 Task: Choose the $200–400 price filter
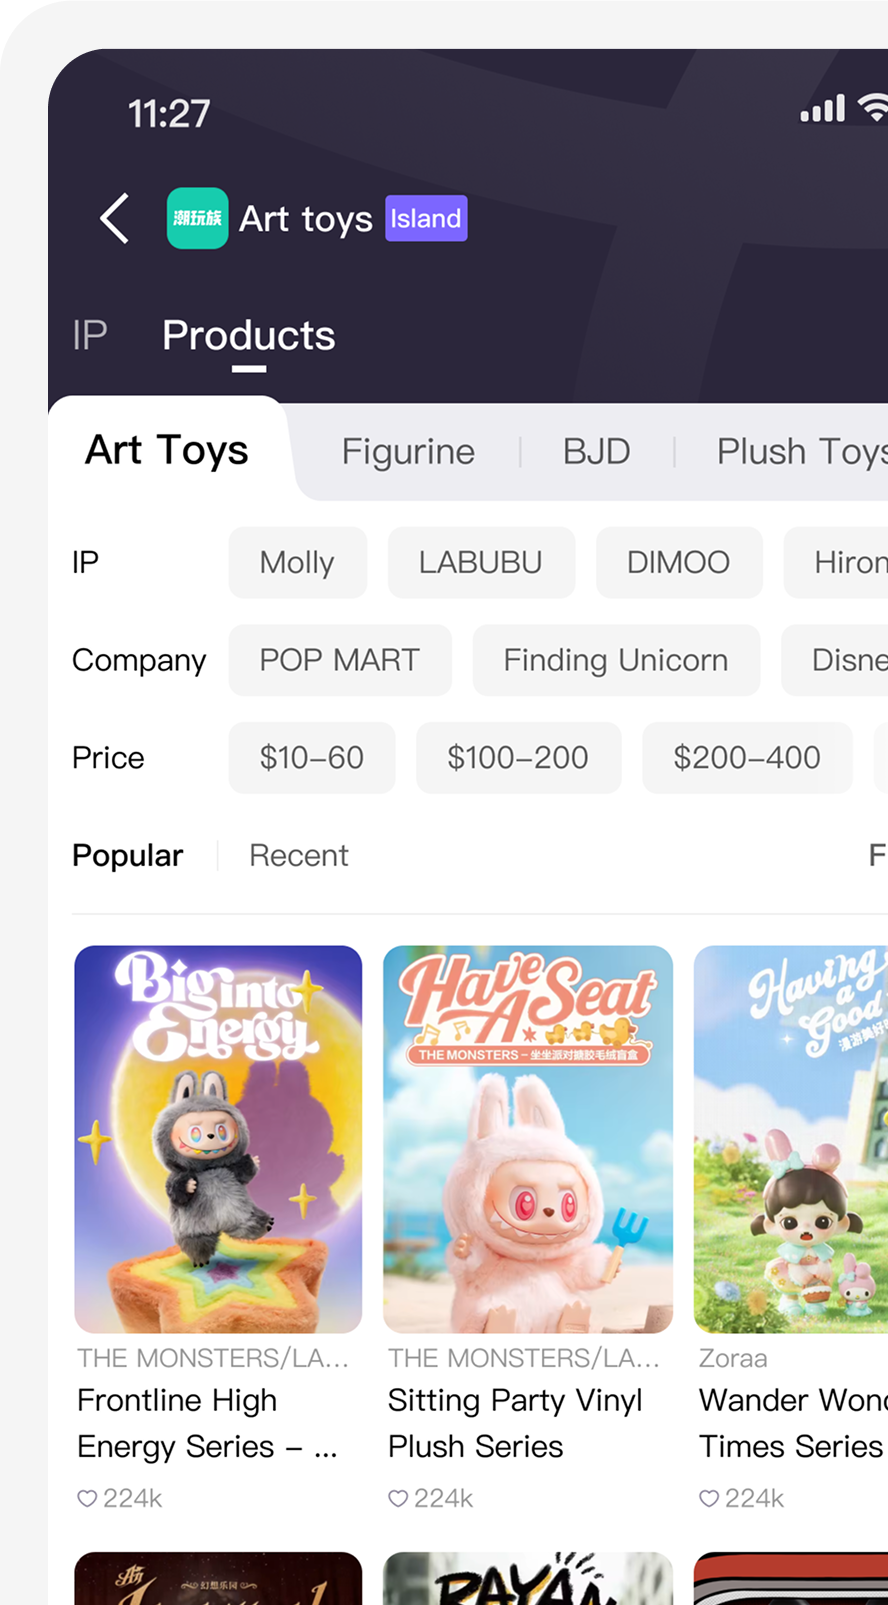[747, 758]
